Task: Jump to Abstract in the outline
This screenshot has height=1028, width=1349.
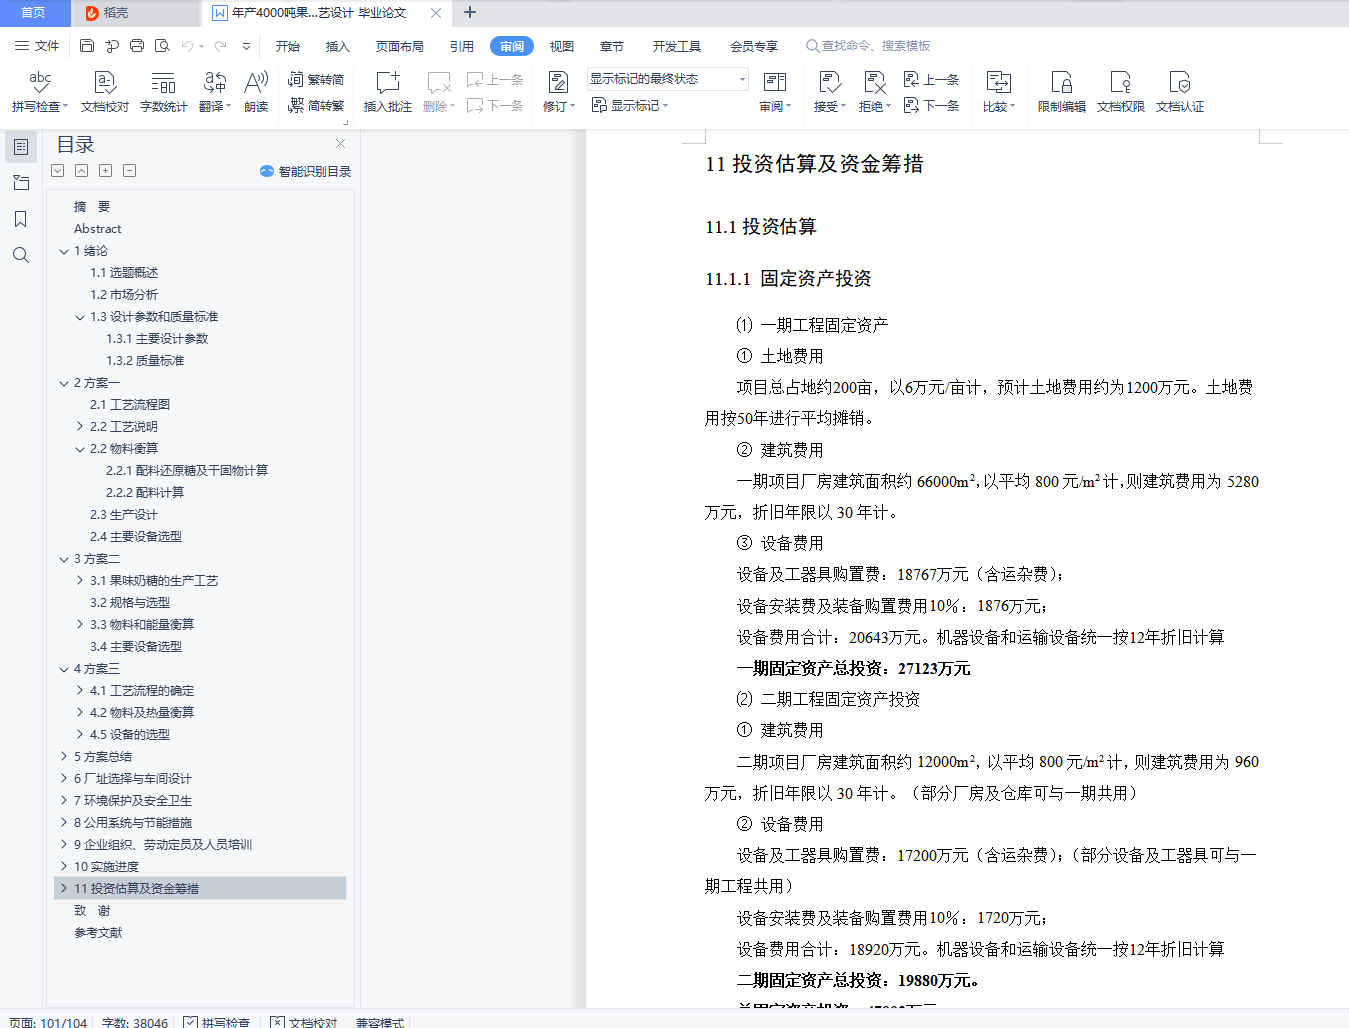Action: [98, 229]
